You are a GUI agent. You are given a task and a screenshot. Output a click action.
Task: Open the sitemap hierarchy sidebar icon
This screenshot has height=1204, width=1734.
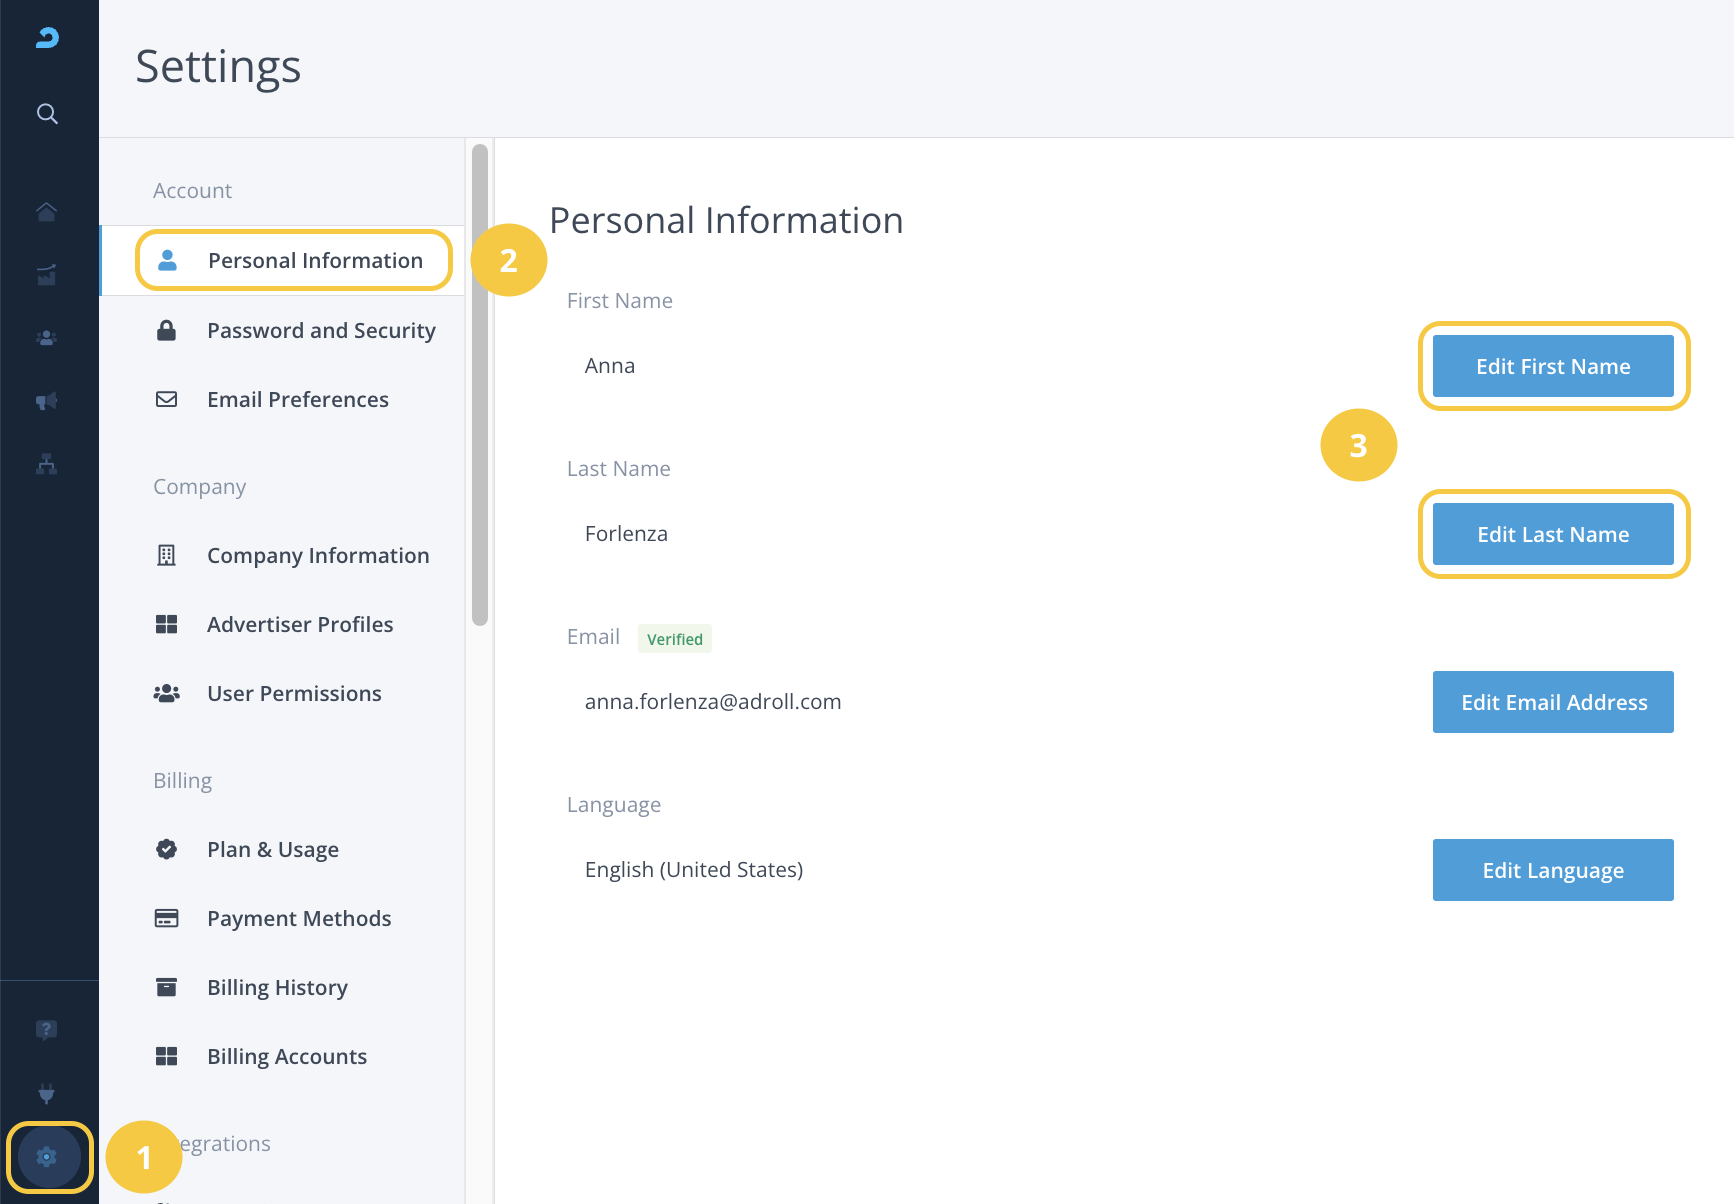click(x=47, y=464)
